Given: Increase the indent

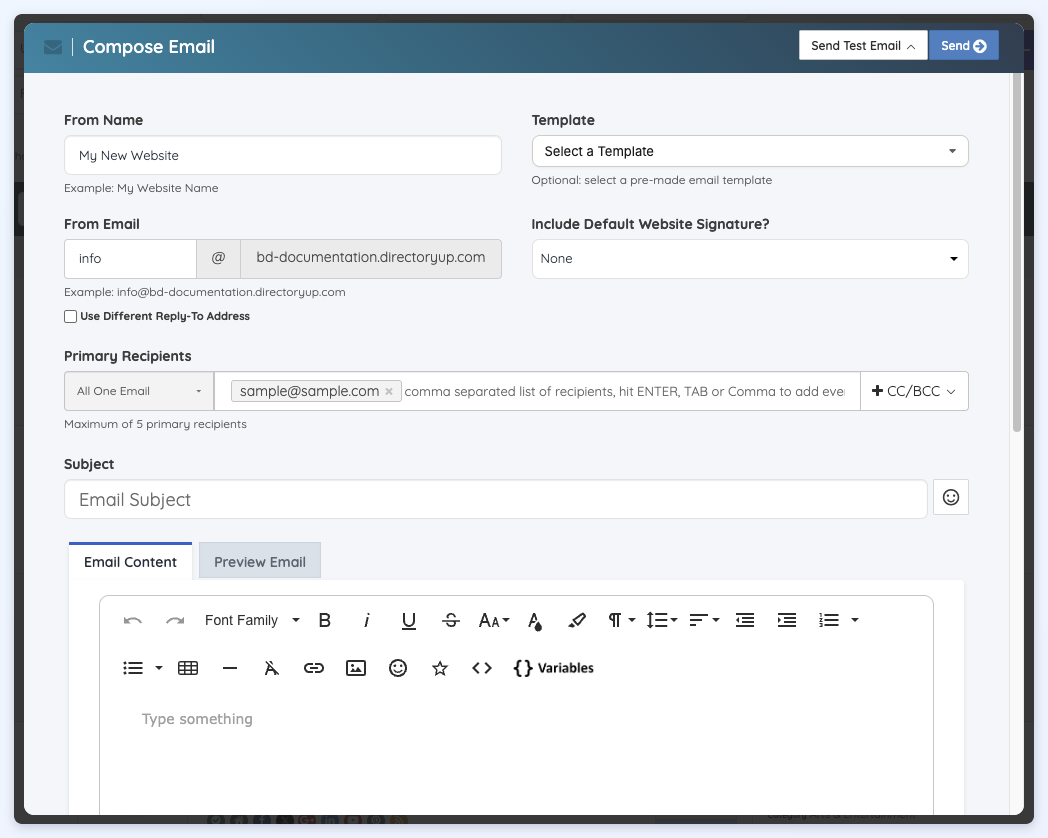Looking at the screenshot, I should coord(787,621).
